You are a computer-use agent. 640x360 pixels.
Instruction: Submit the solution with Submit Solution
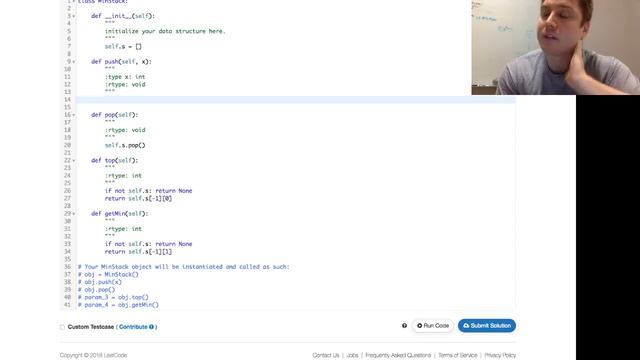pyautogui.click(x=487, y=326)
